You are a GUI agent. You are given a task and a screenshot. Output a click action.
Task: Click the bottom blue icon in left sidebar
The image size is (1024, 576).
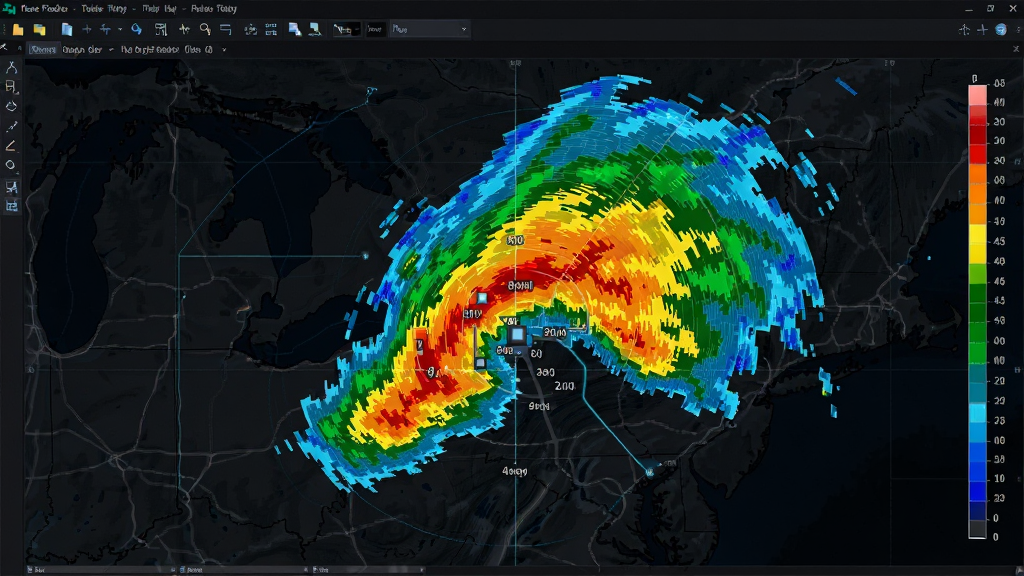click(x=11, y=206)
